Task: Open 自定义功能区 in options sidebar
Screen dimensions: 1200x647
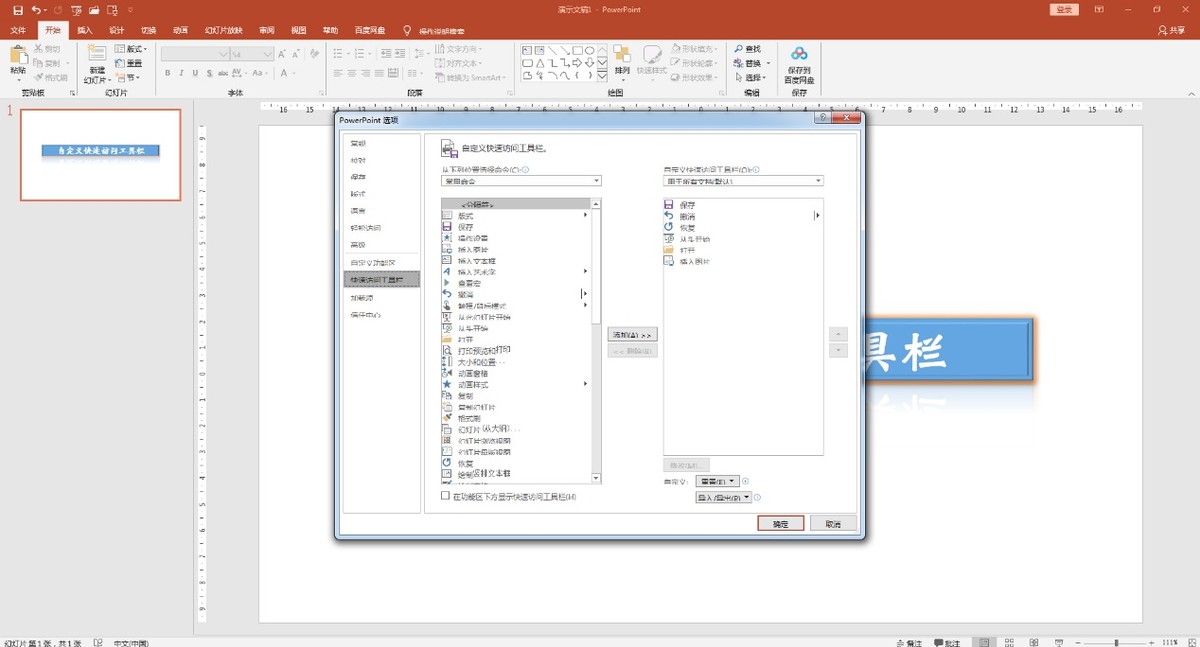Action: point(380,262)
